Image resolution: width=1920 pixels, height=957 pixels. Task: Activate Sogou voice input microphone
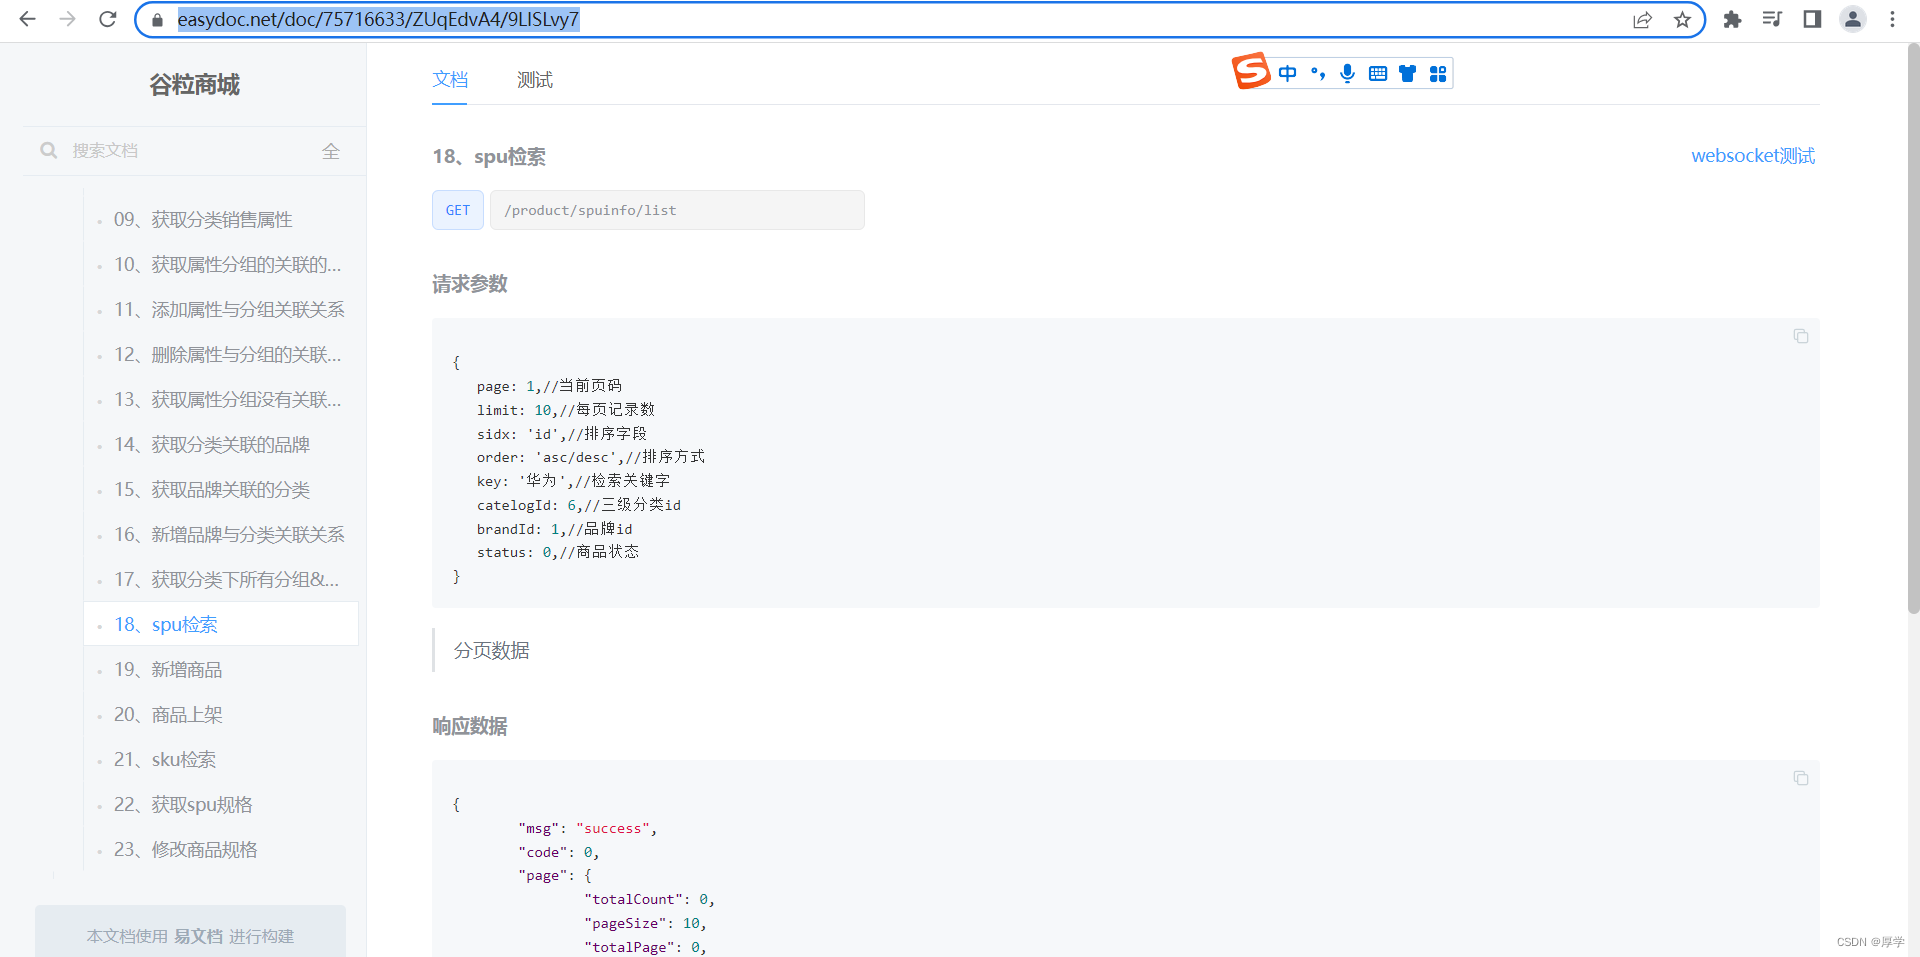click(1348, 73)
